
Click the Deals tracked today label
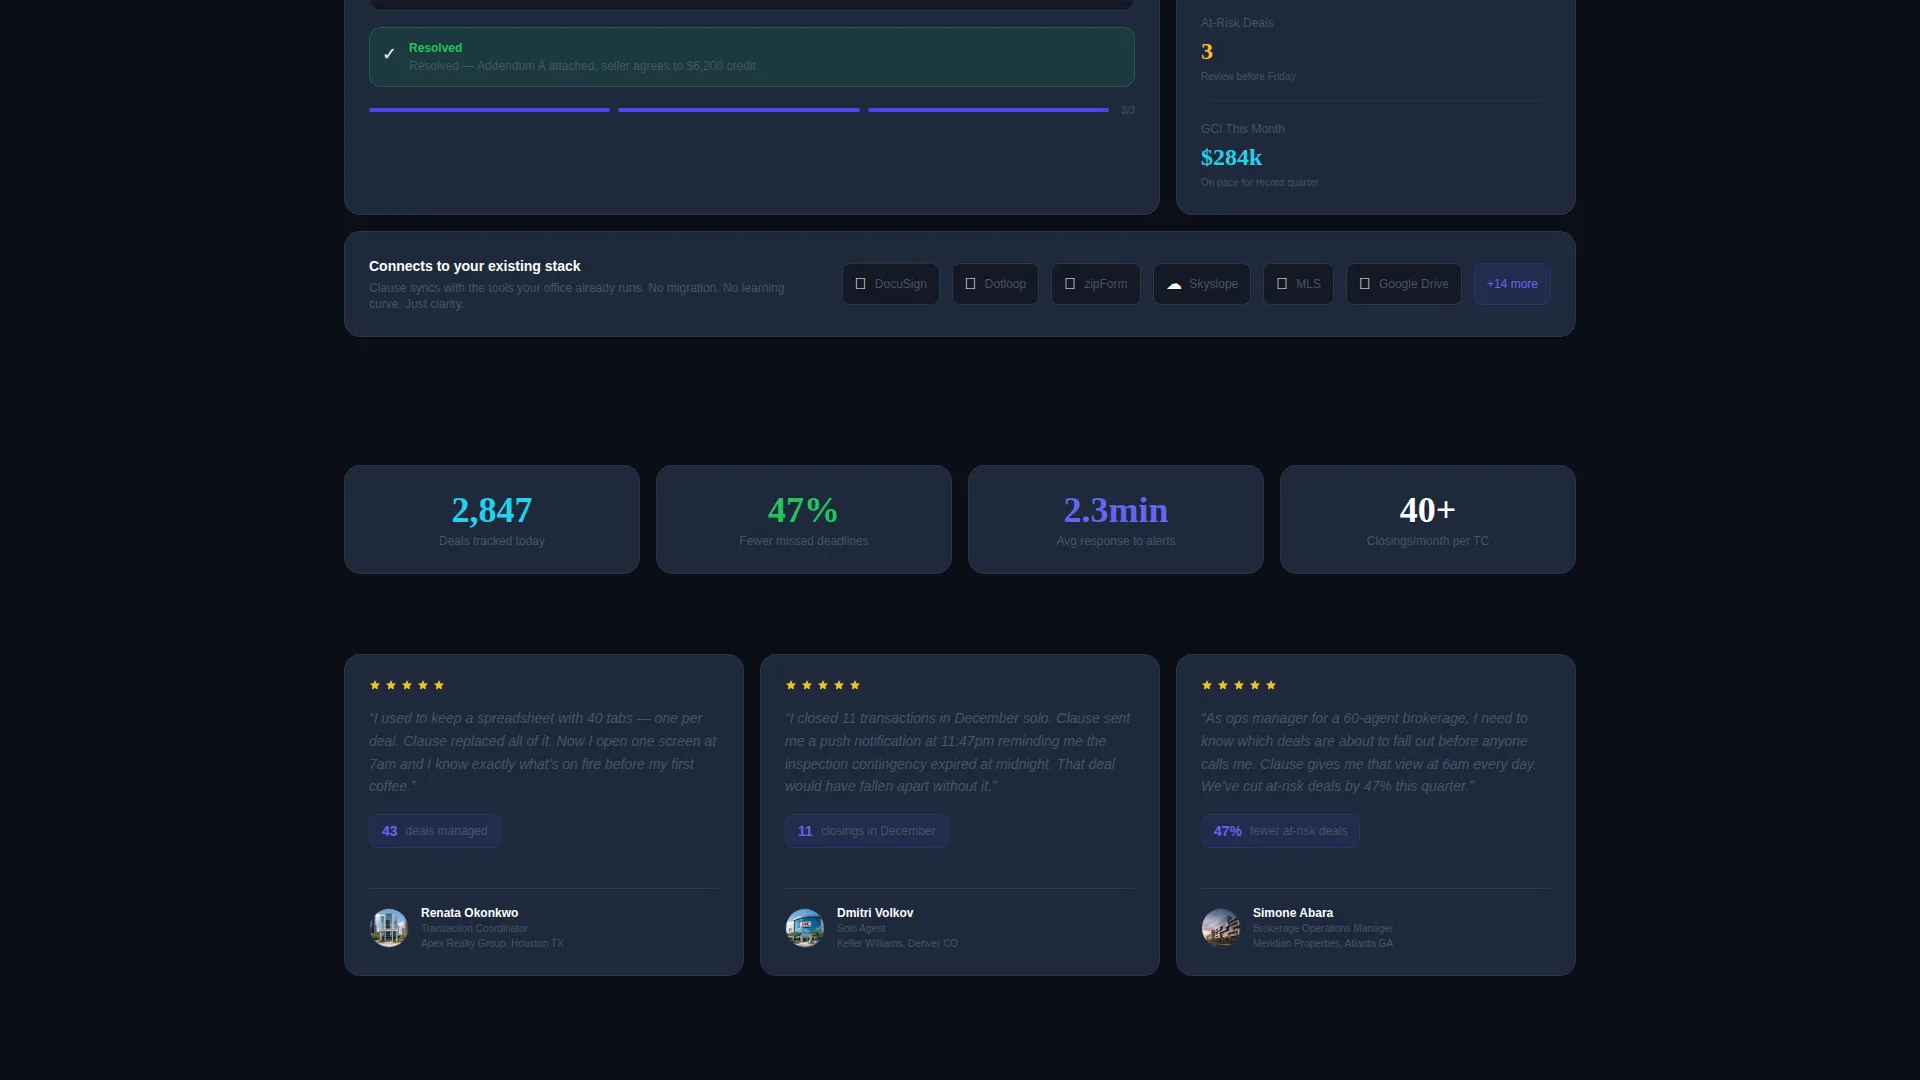492,541
